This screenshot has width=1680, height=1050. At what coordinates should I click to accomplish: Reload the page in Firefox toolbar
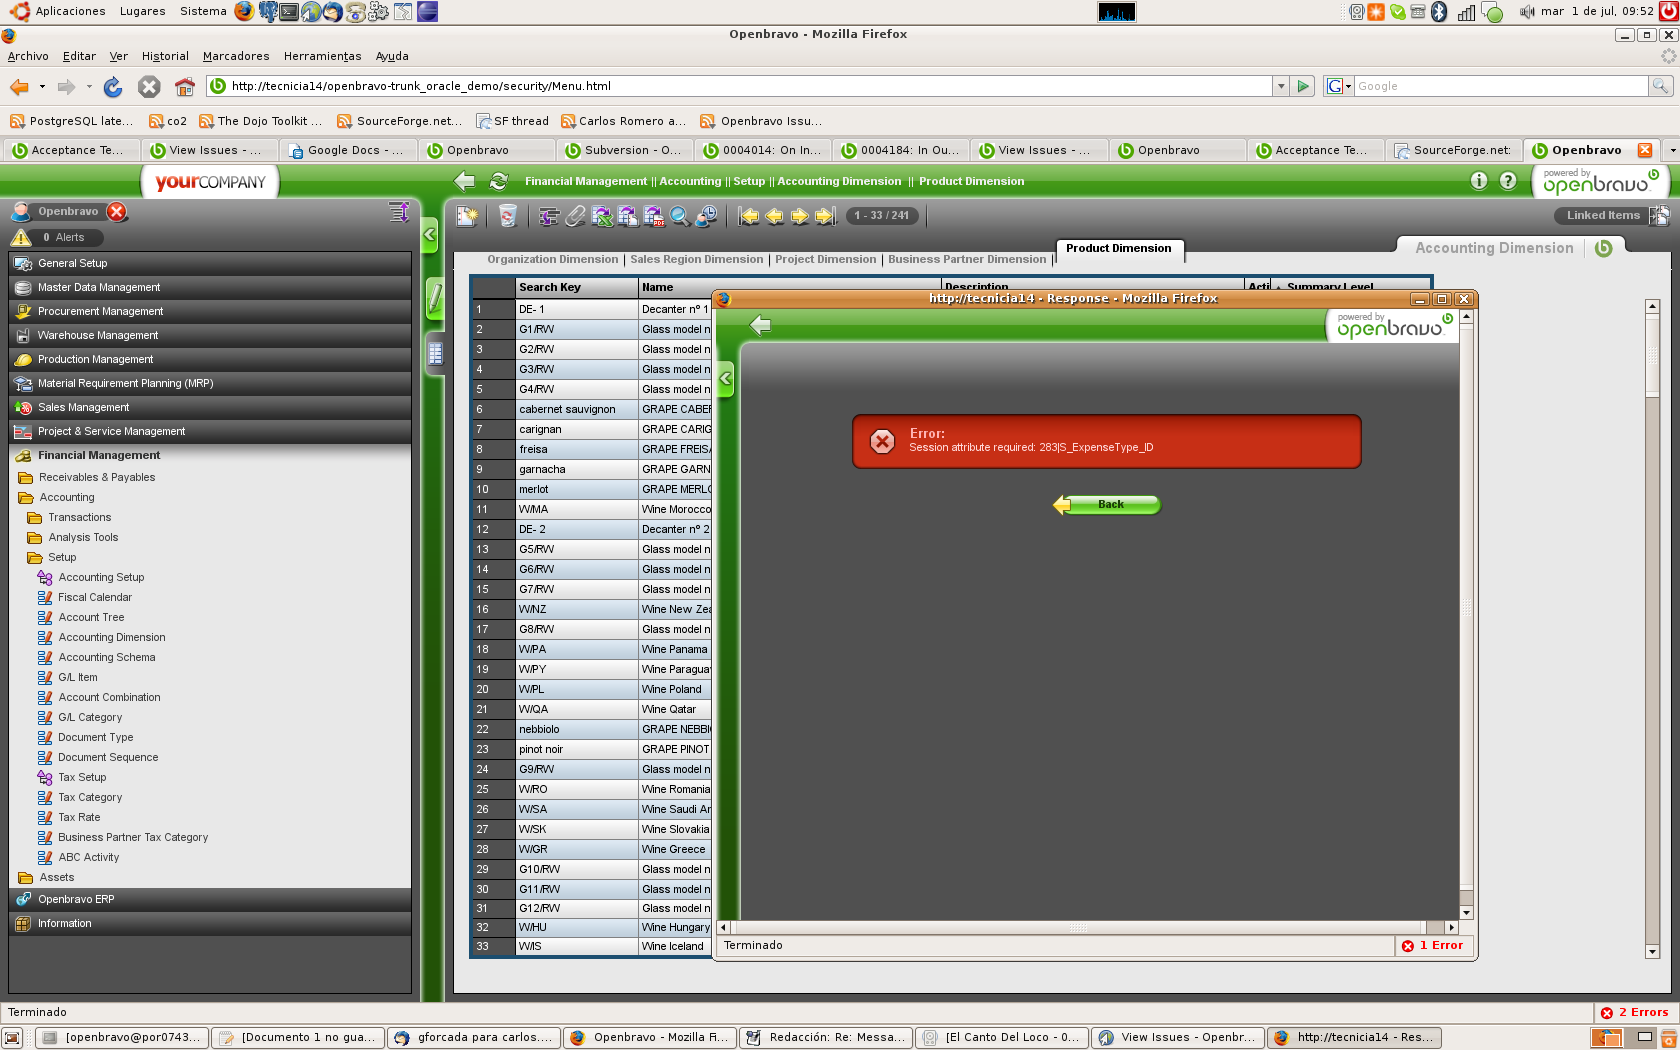pos(113,87)
